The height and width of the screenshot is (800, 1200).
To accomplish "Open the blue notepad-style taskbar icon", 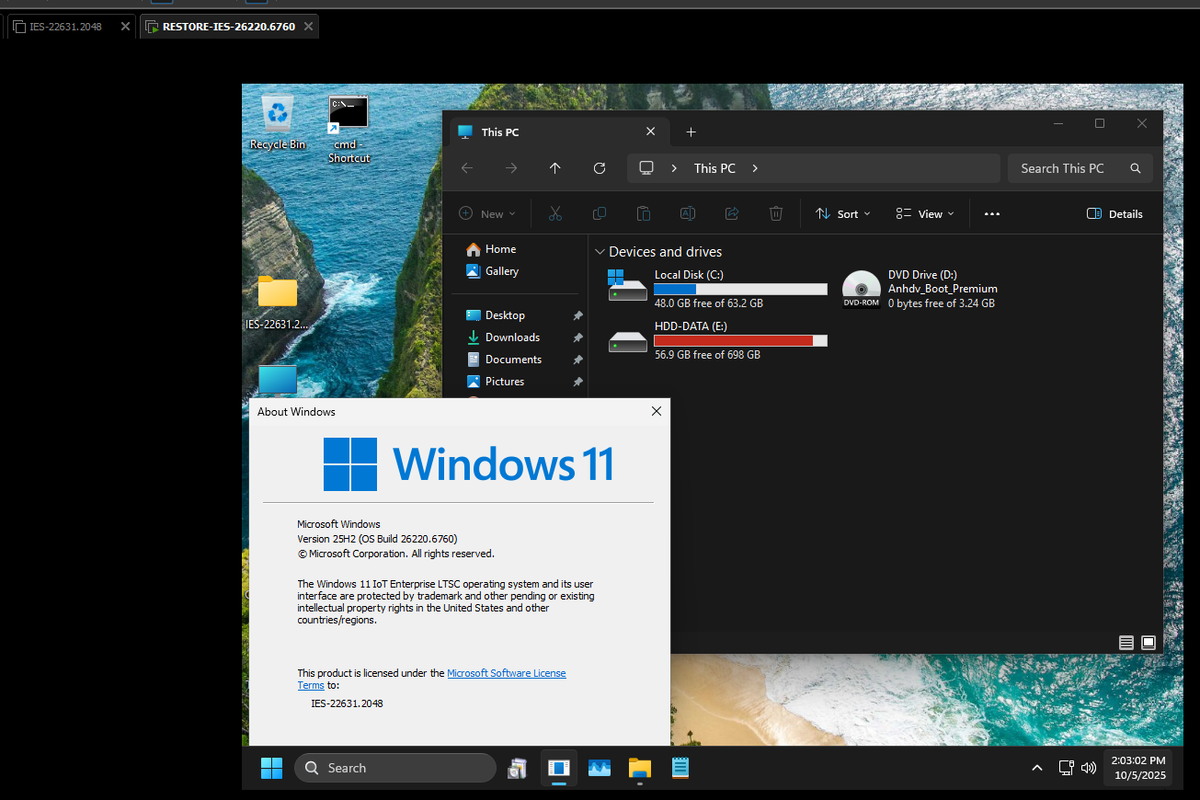I will click(681, 768).
